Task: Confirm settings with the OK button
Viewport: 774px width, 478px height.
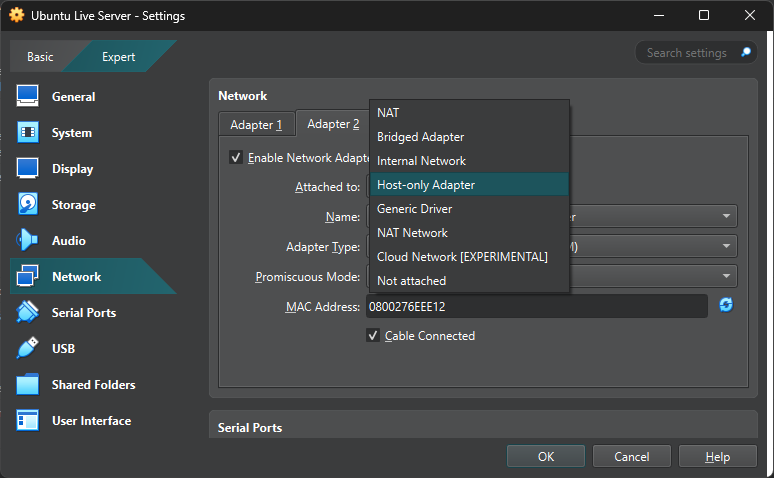Action: point(545,456)
